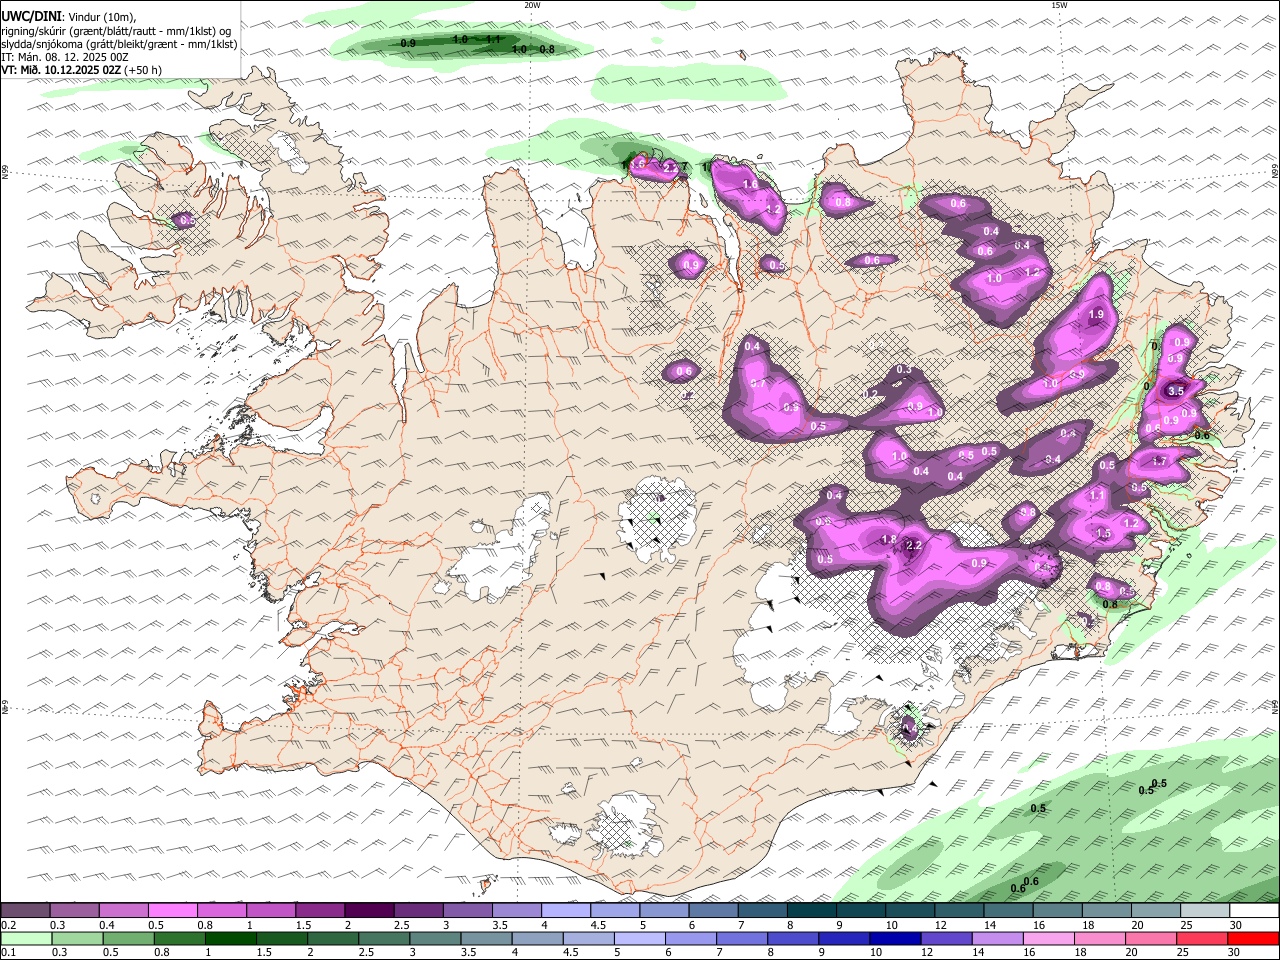Click the 1.7 value near the east fjords
This screenshot has width=1280, height=960.
pos(1160,461)
